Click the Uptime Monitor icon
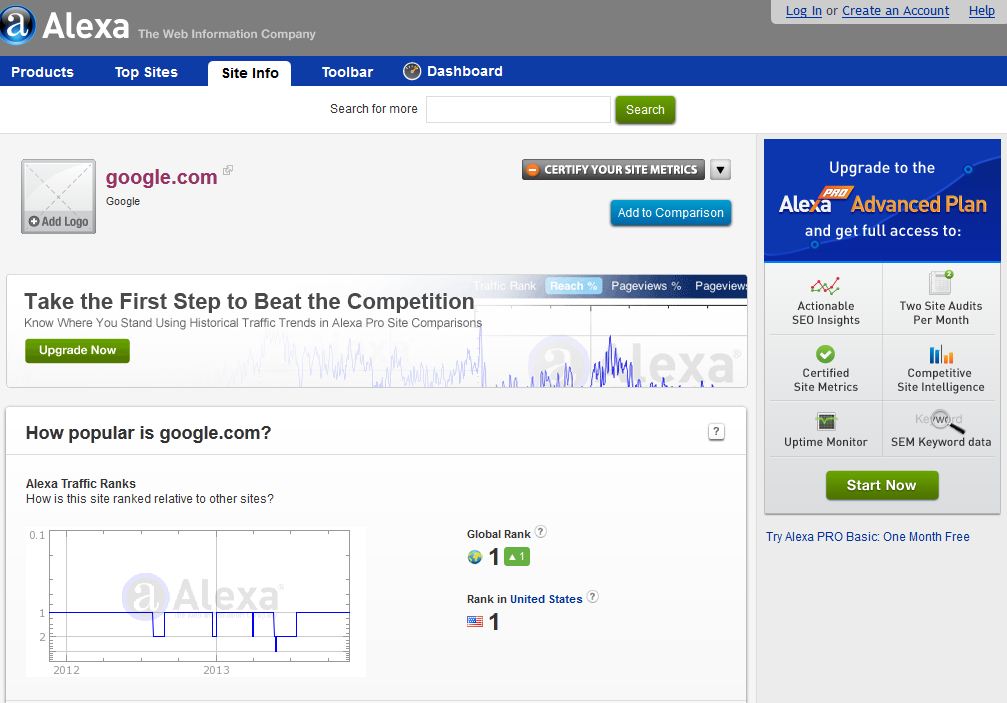Screen dimensions: 1007x703 click(825, 421)
